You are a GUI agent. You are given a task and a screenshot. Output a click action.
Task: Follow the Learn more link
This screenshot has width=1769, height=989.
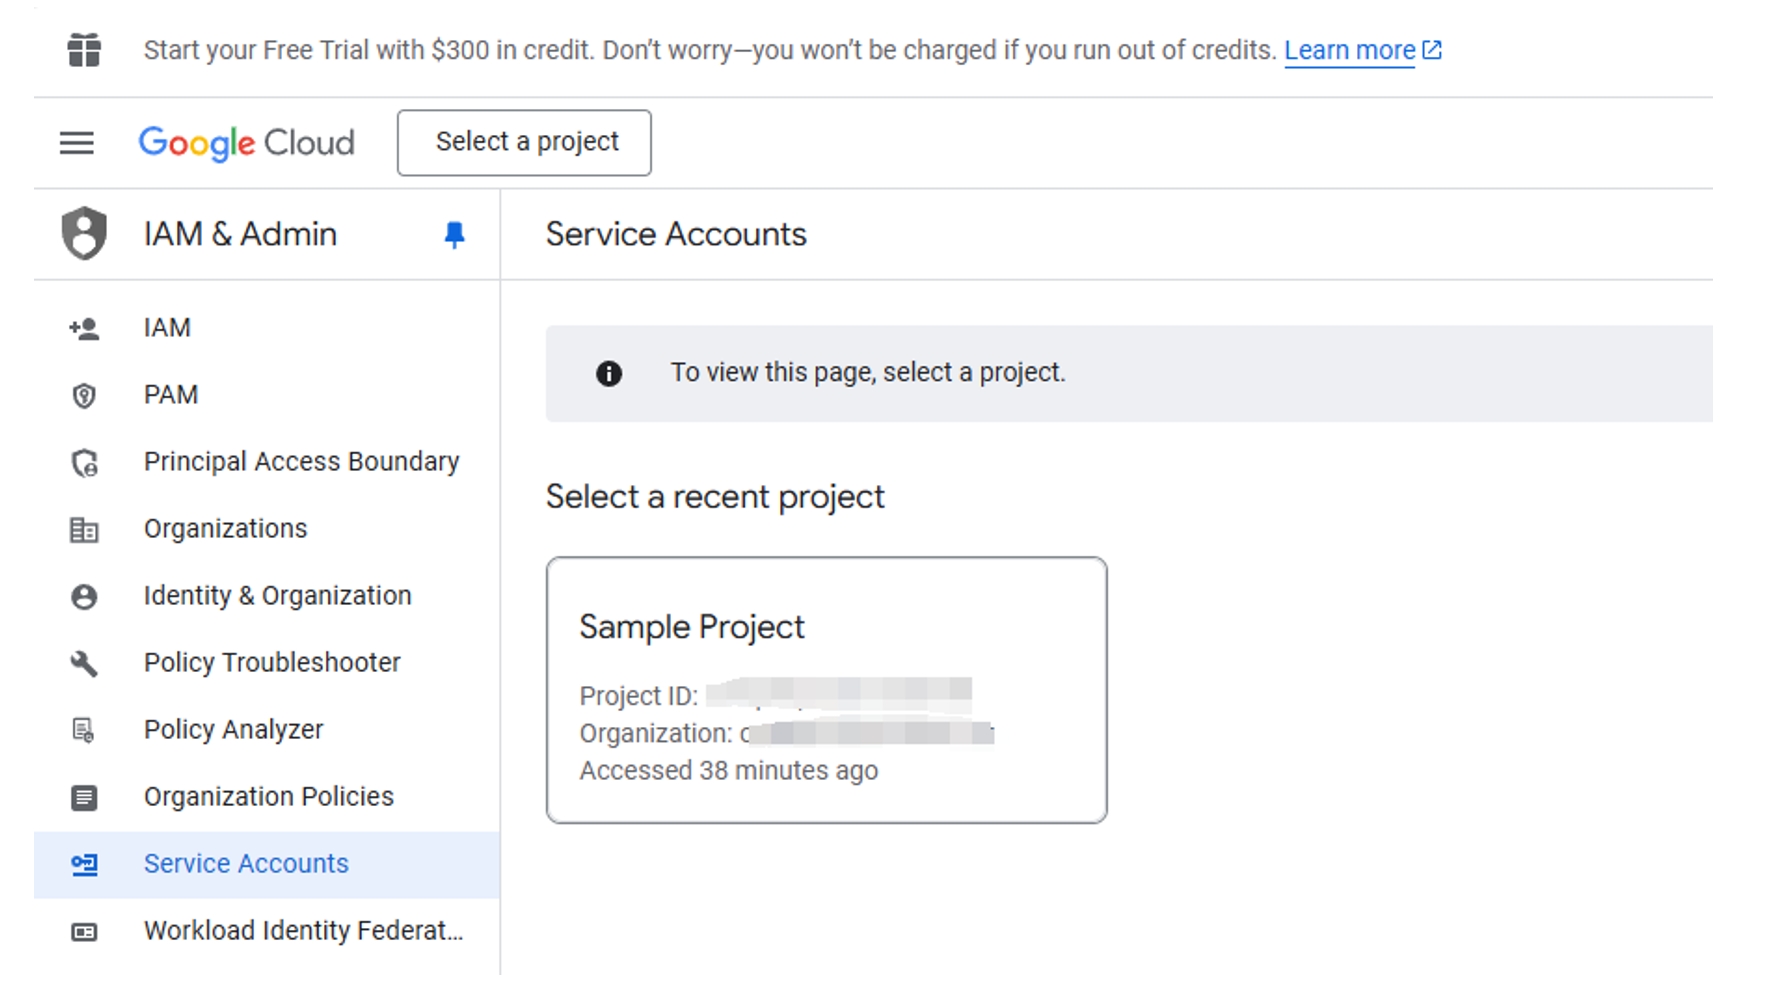1349,50
